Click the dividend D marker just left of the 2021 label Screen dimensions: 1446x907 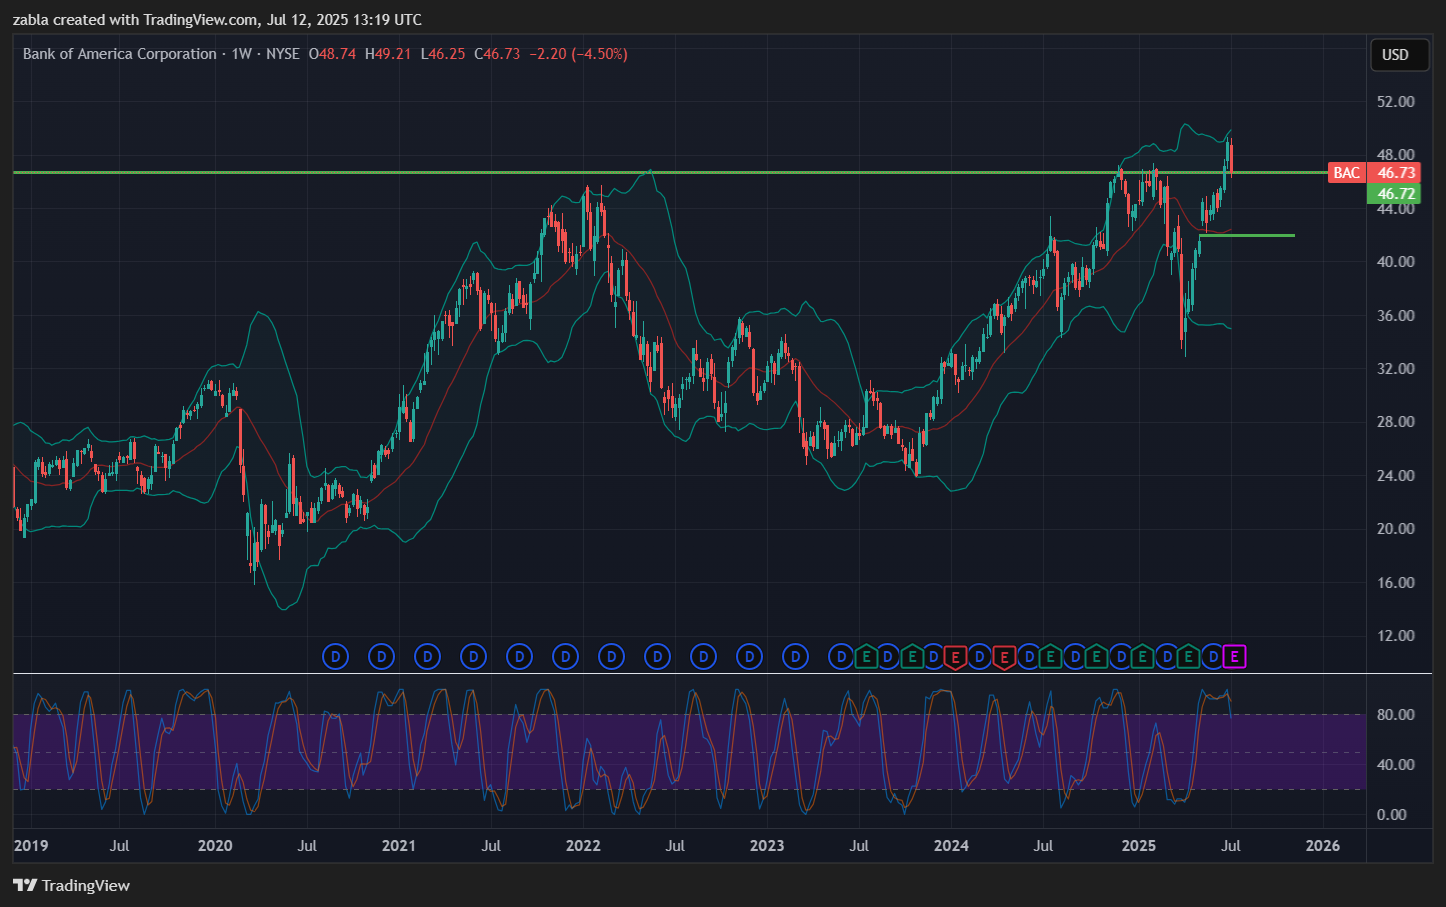pyautogui.click(x=381, y=657)
